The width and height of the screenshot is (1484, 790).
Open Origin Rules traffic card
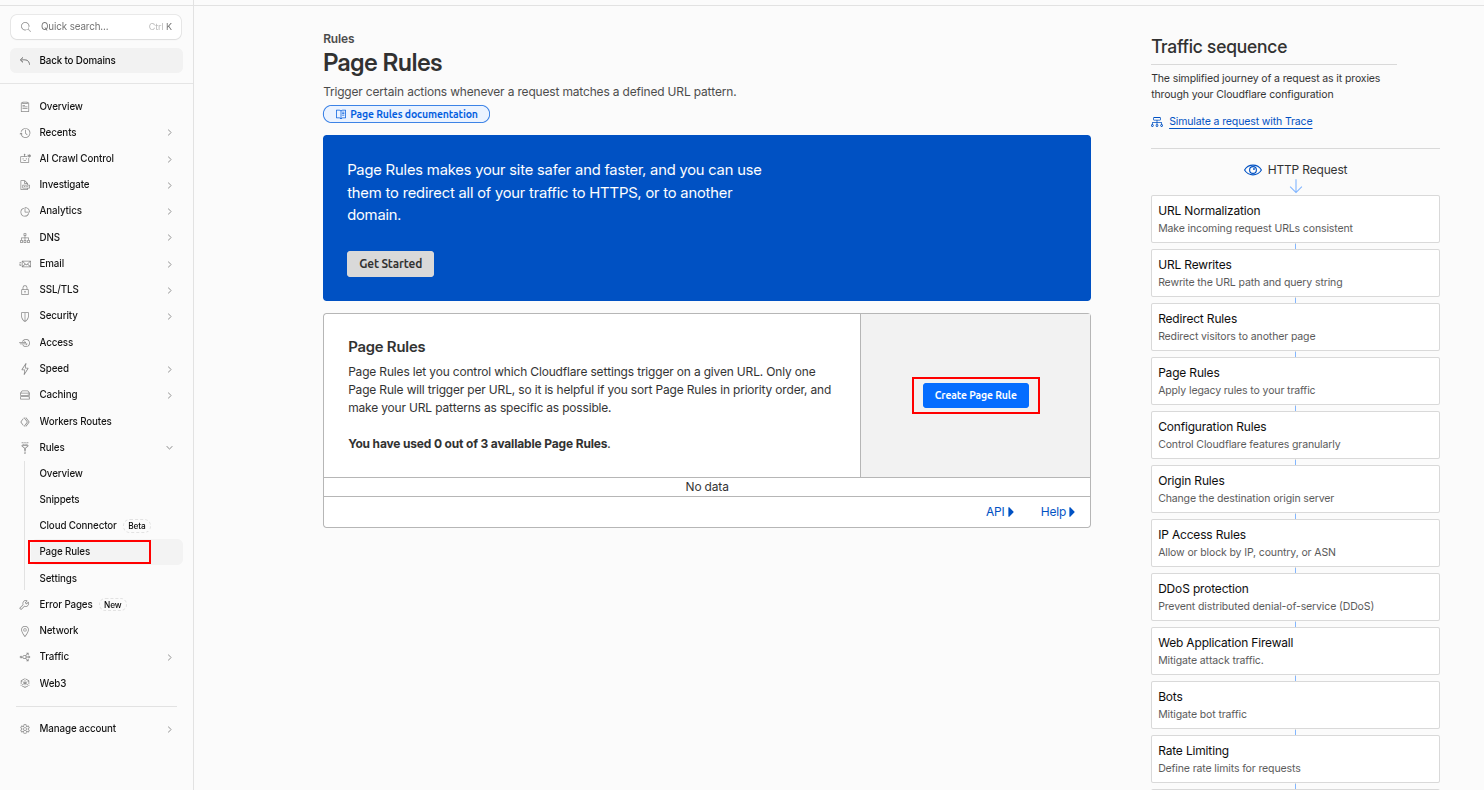tap(1295, 489)
